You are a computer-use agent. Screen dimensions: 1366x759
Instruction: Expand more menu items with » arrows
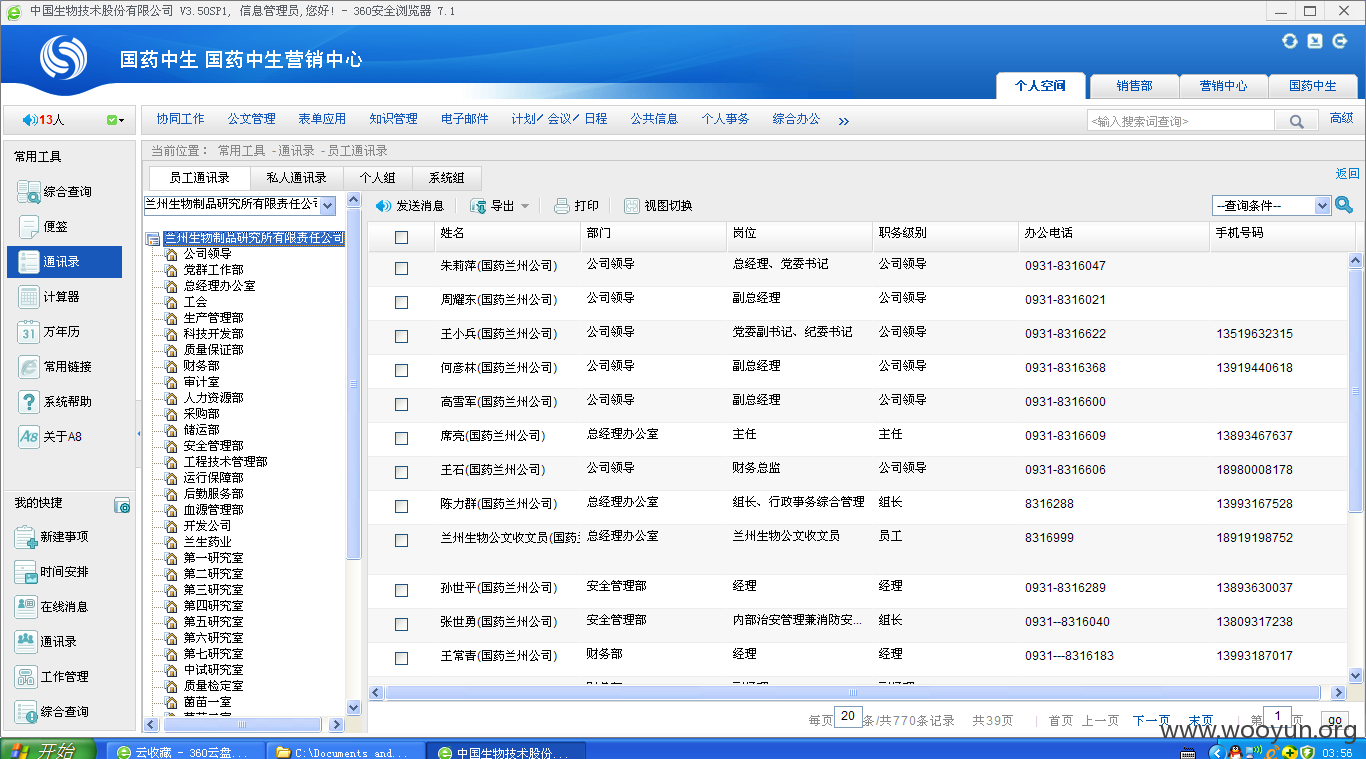click(x=843, y=121)
